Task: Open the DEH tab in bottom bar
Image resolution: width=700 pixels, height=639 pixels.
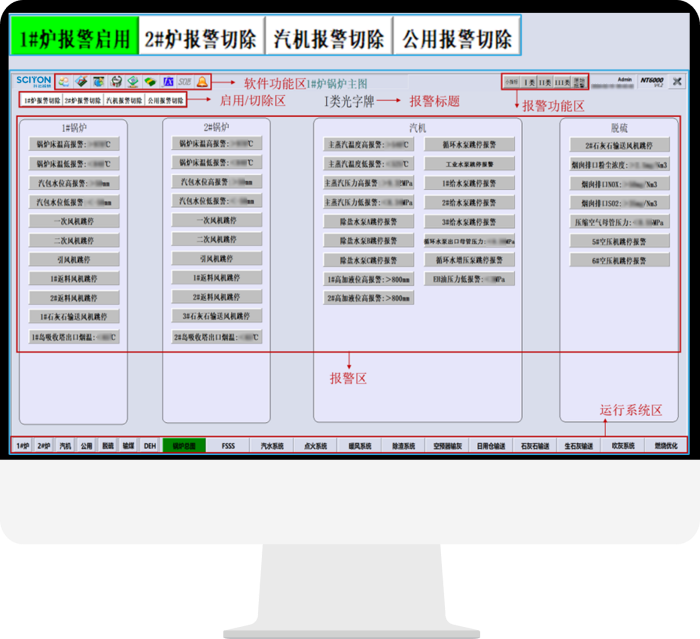Action: (149, 446)
